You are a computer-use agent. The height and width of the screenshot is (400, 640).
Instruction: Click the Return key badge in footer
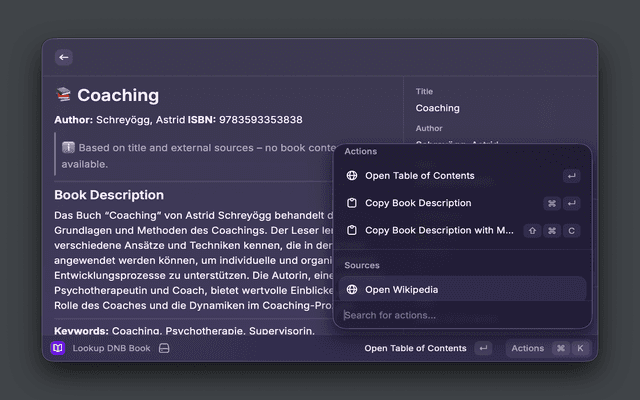coord(483,348)
